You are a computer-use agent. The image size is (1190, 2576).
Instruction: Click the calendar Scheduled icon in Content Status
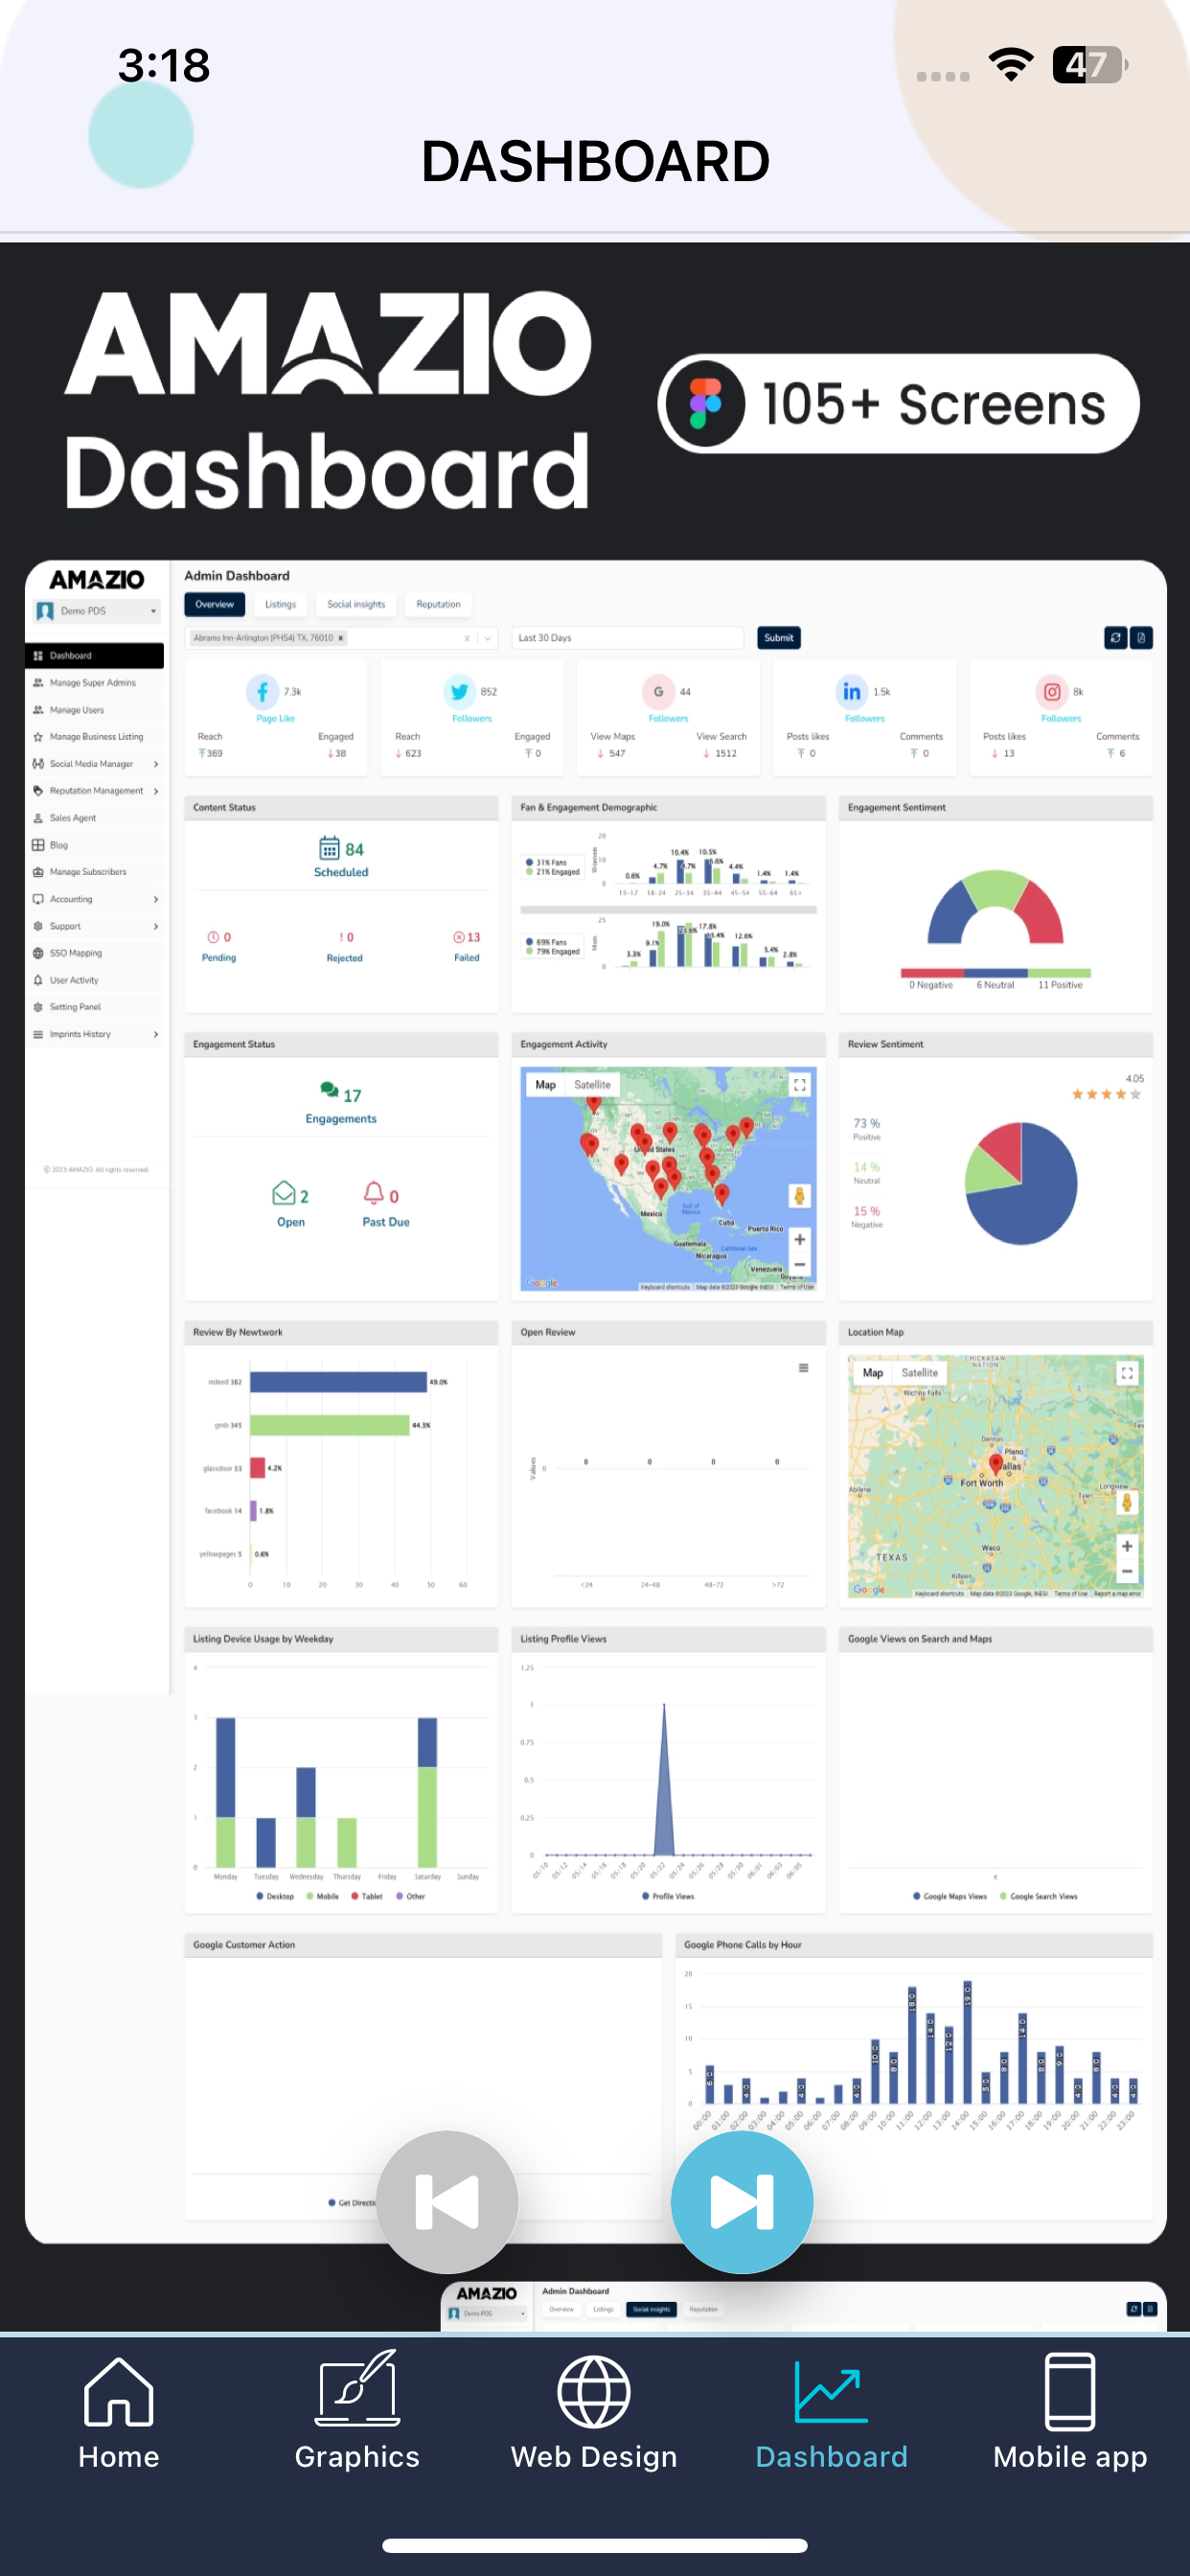(329, 848)
